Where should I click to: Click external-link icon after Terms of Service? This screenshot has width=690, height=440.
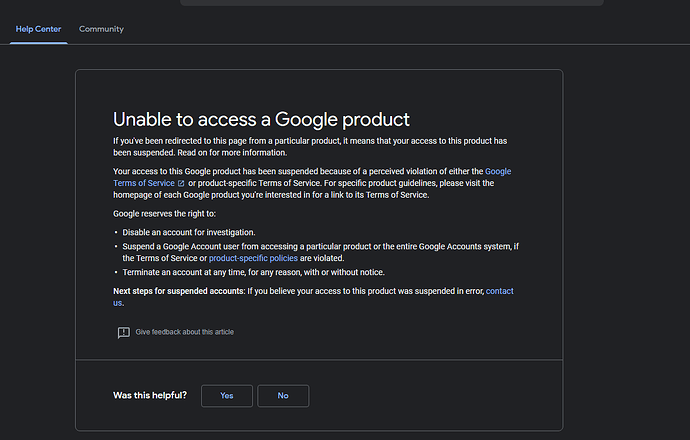[181, 183]
